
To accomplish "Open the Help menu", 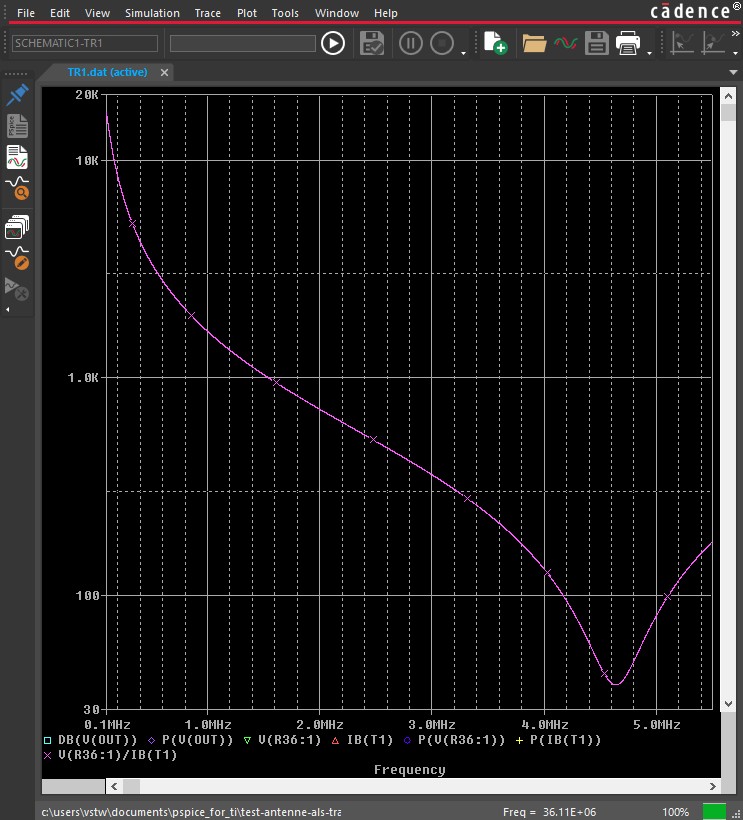I will point(385,13).
